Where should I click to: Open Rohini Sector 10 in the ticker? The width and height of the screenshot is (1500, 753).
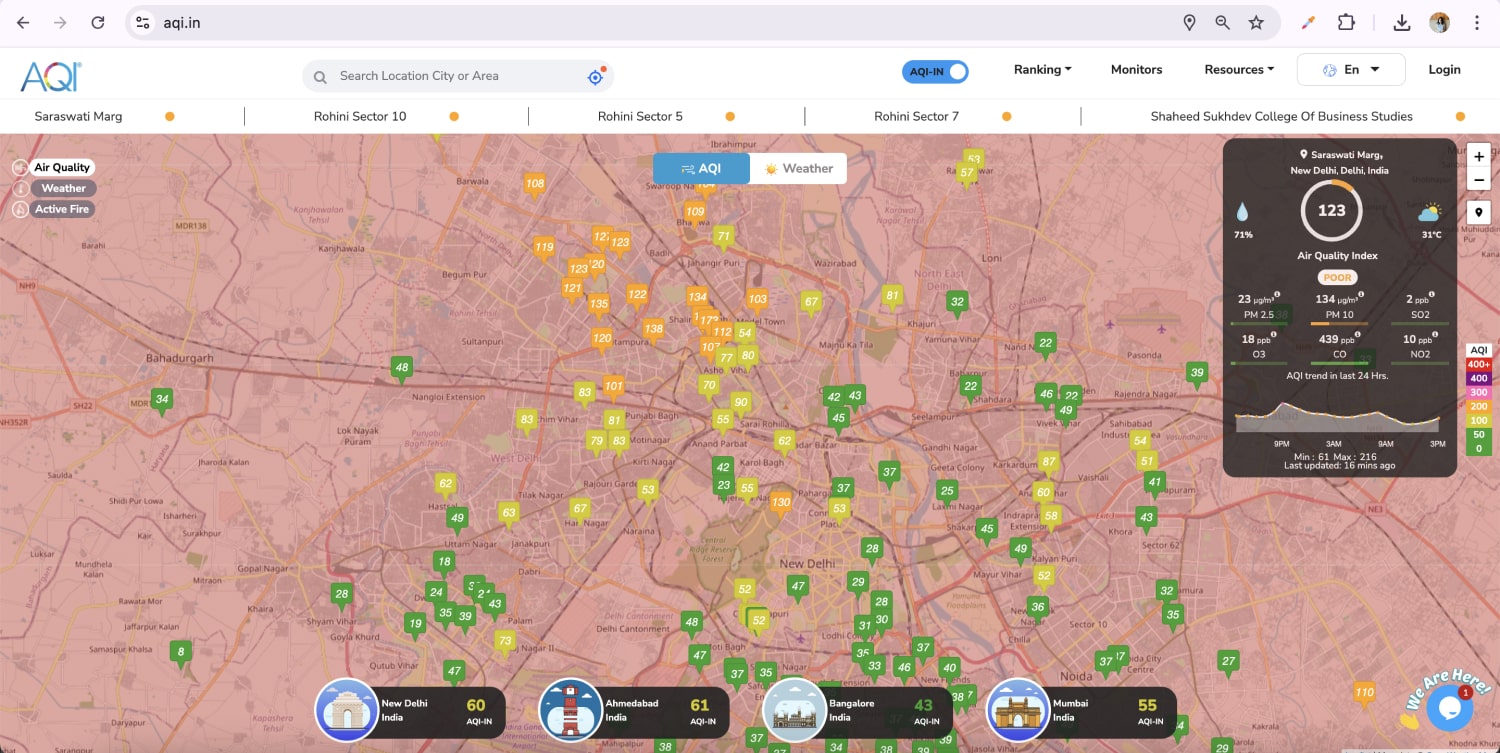click(360, 117)
